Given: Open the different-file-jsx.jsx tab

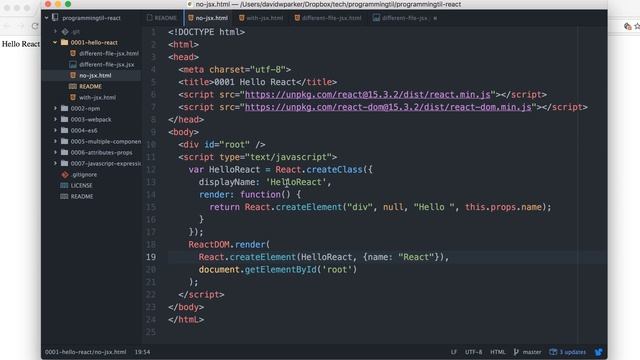Looking at the screenshot, I should 404,18.
